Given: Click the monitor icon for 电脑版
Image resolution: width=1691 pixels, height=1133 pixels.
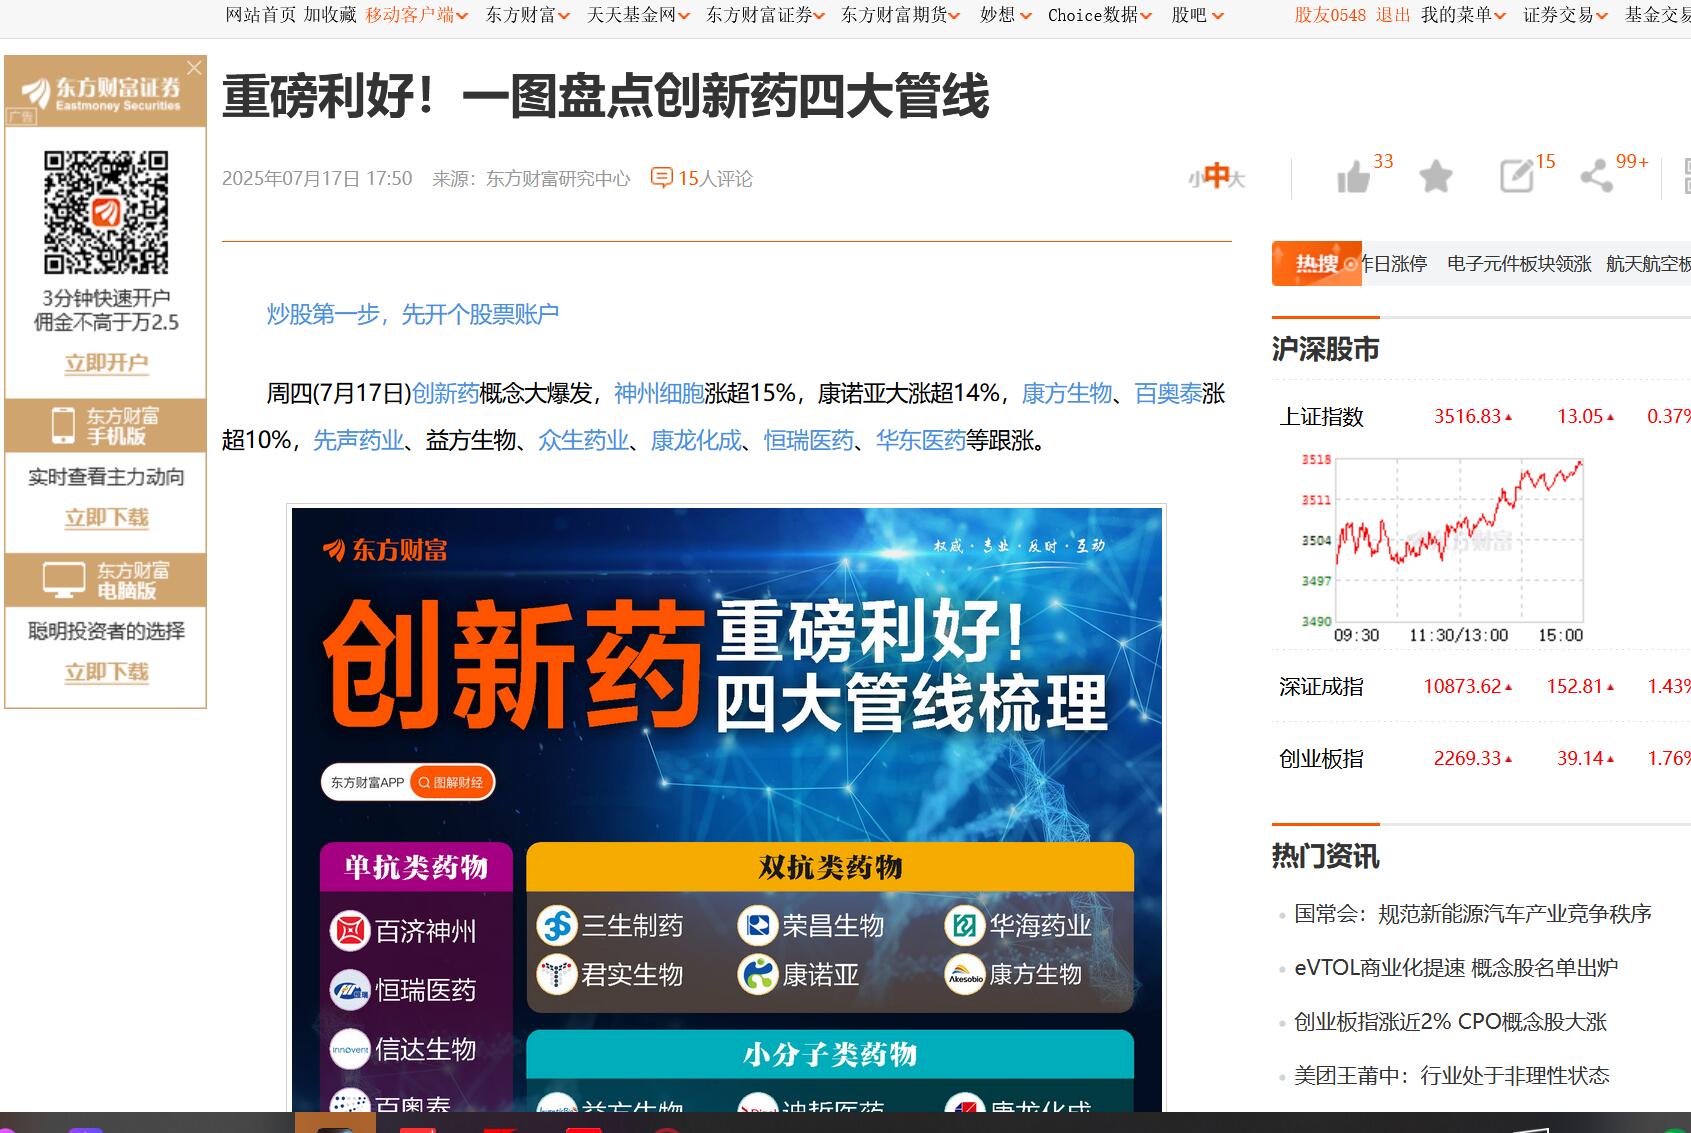Looking at the screenshot, I should pos(63,579).
